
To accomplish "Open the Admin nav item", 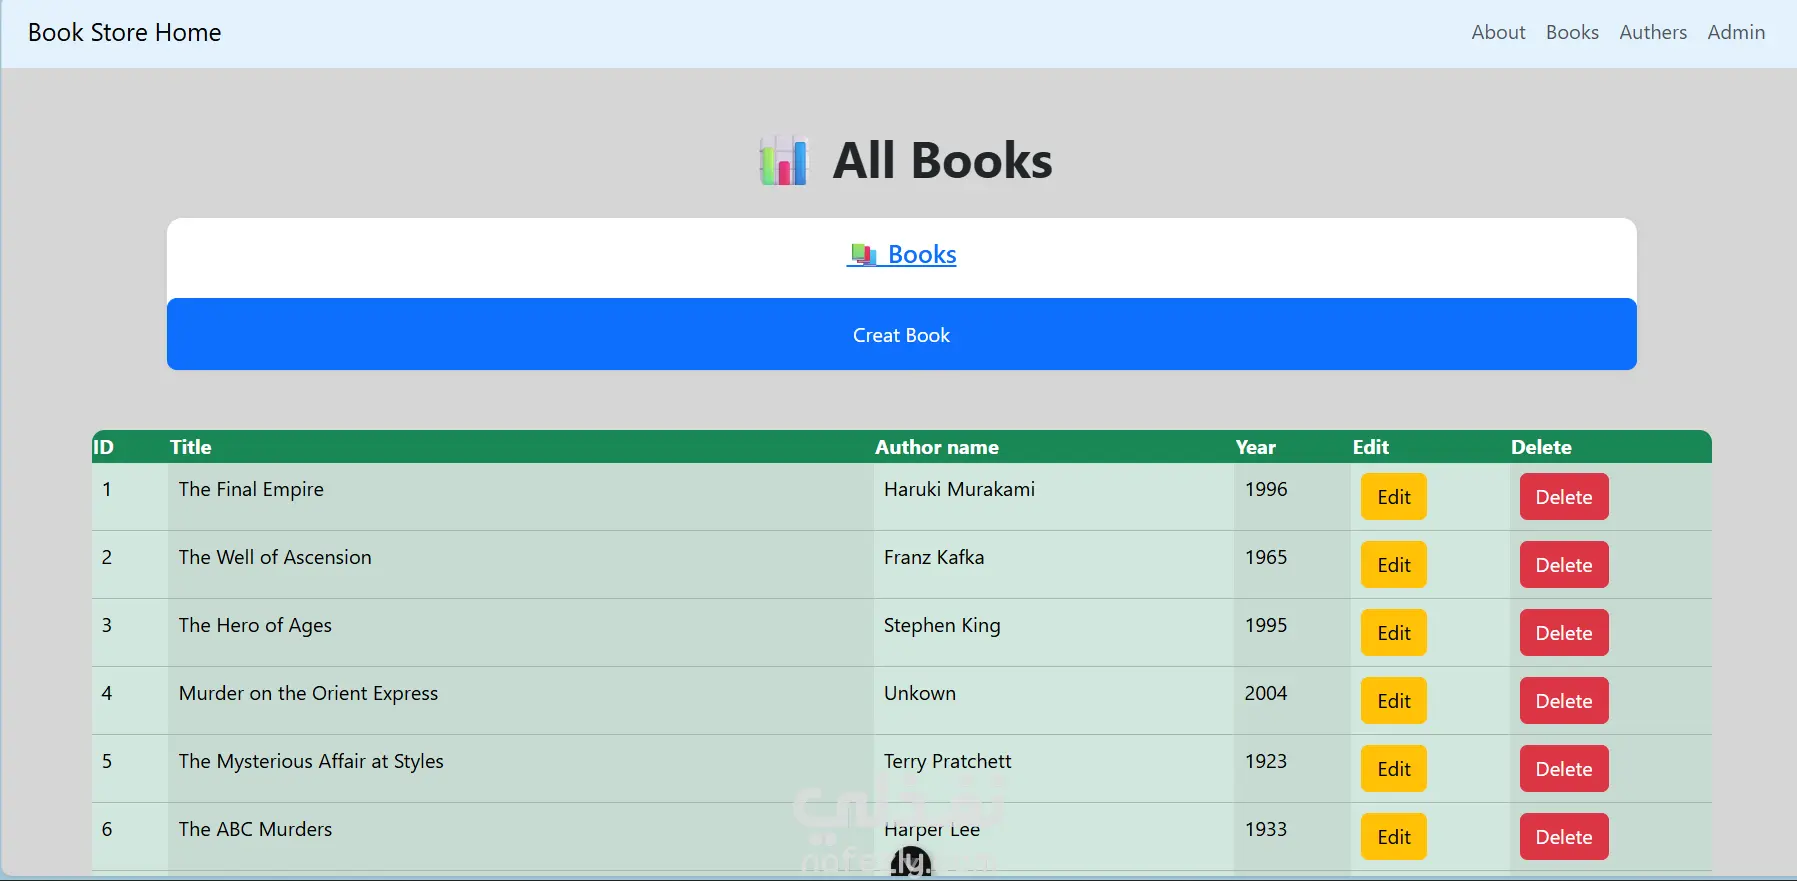I will 1736,32.
